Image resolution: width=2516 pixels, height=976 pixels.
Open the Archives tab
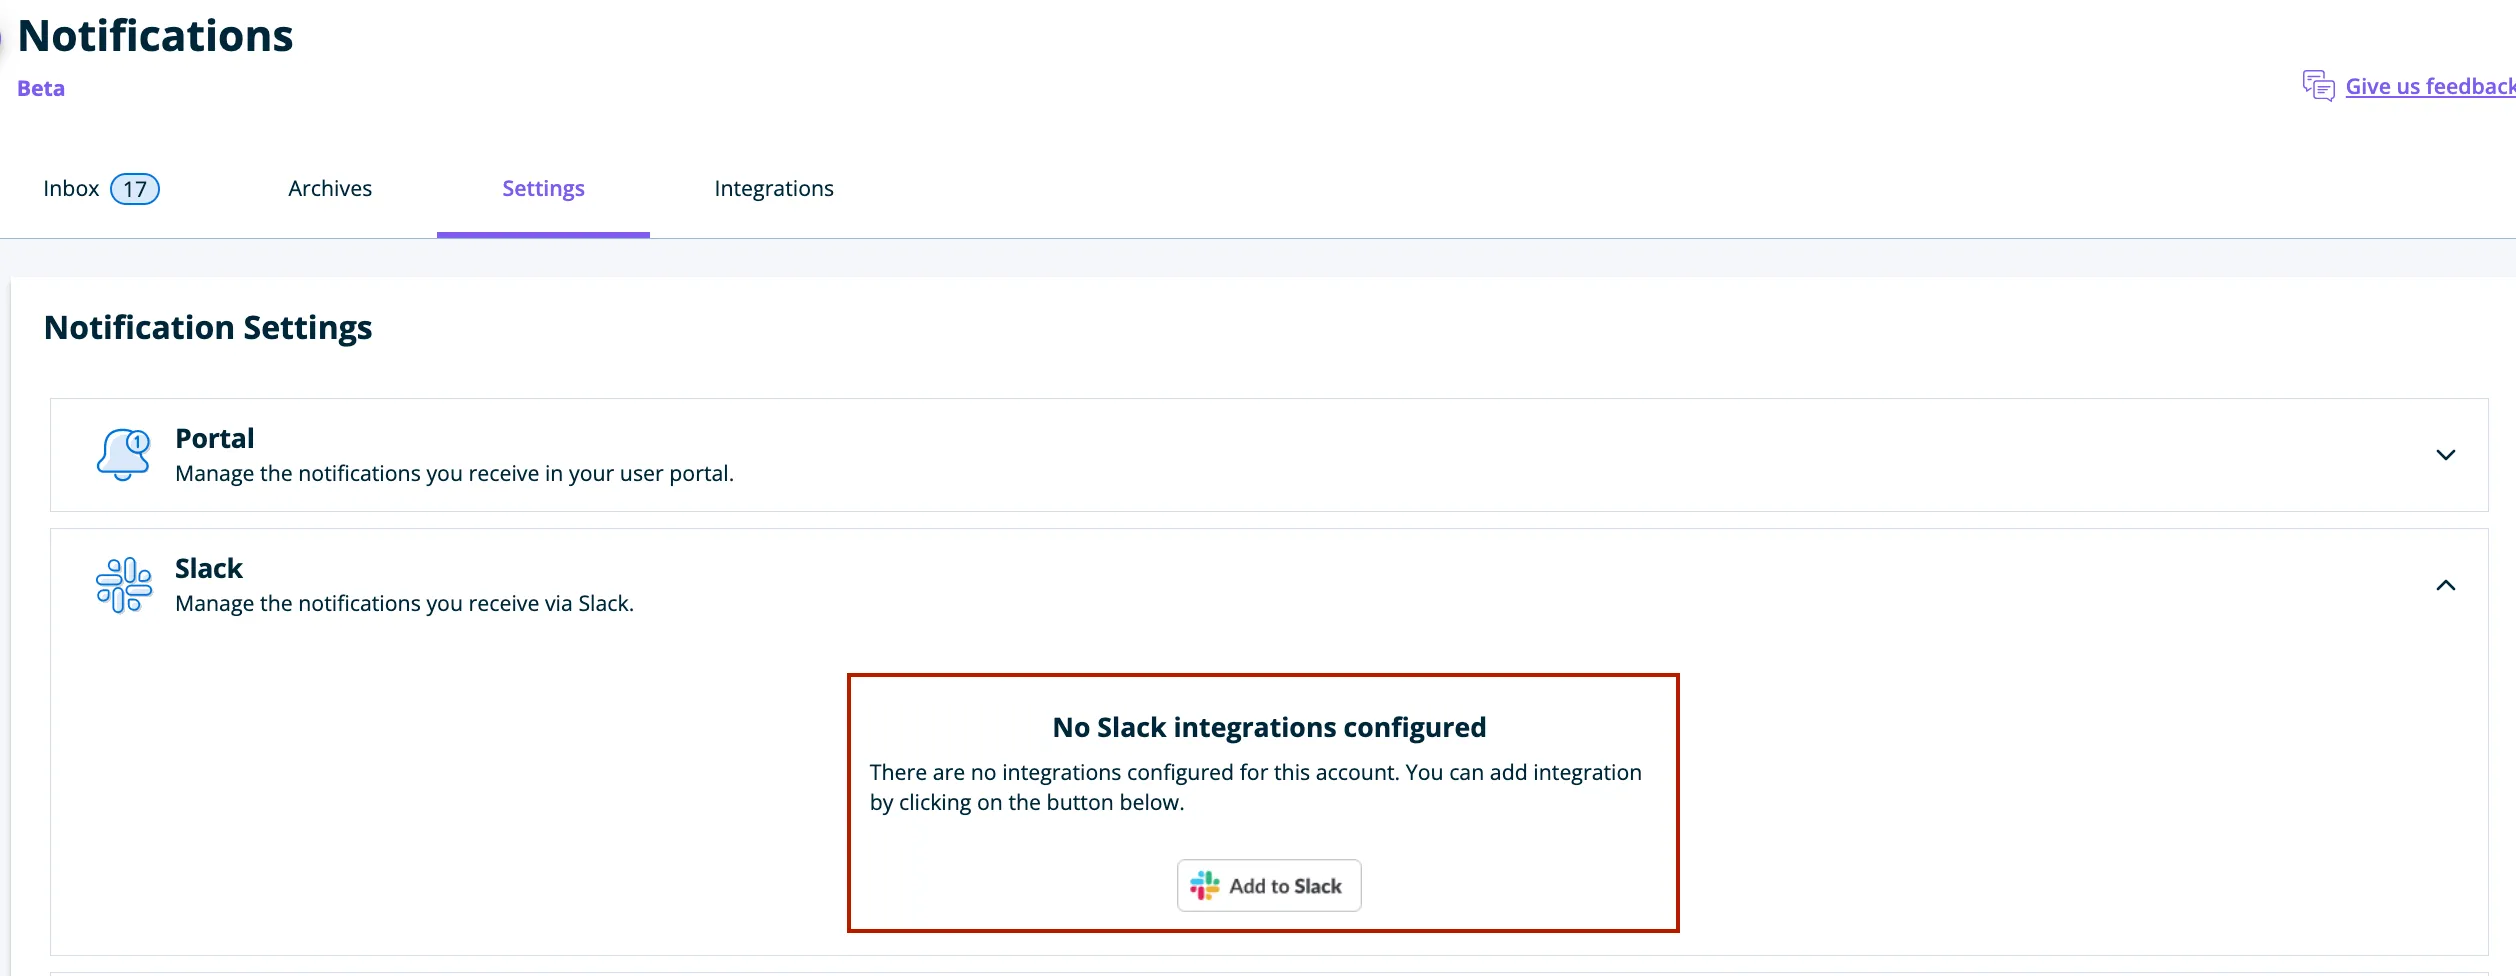[329, 188]
